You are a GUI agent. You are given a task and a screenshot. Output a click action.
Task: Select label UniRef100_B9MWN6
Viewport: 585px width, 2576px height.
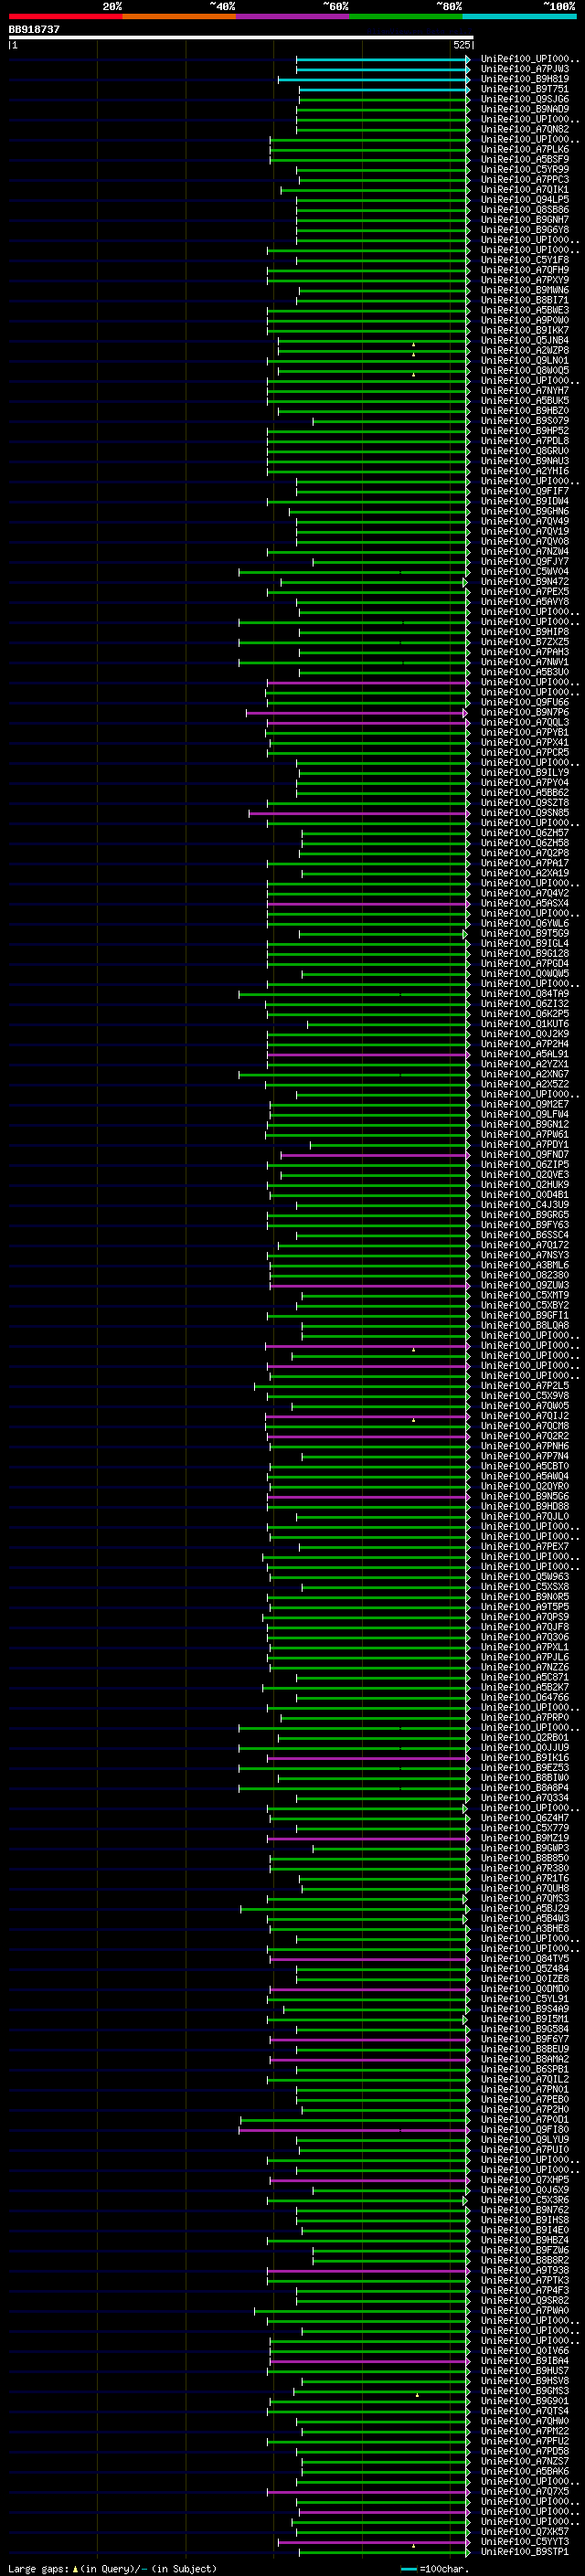525,290
